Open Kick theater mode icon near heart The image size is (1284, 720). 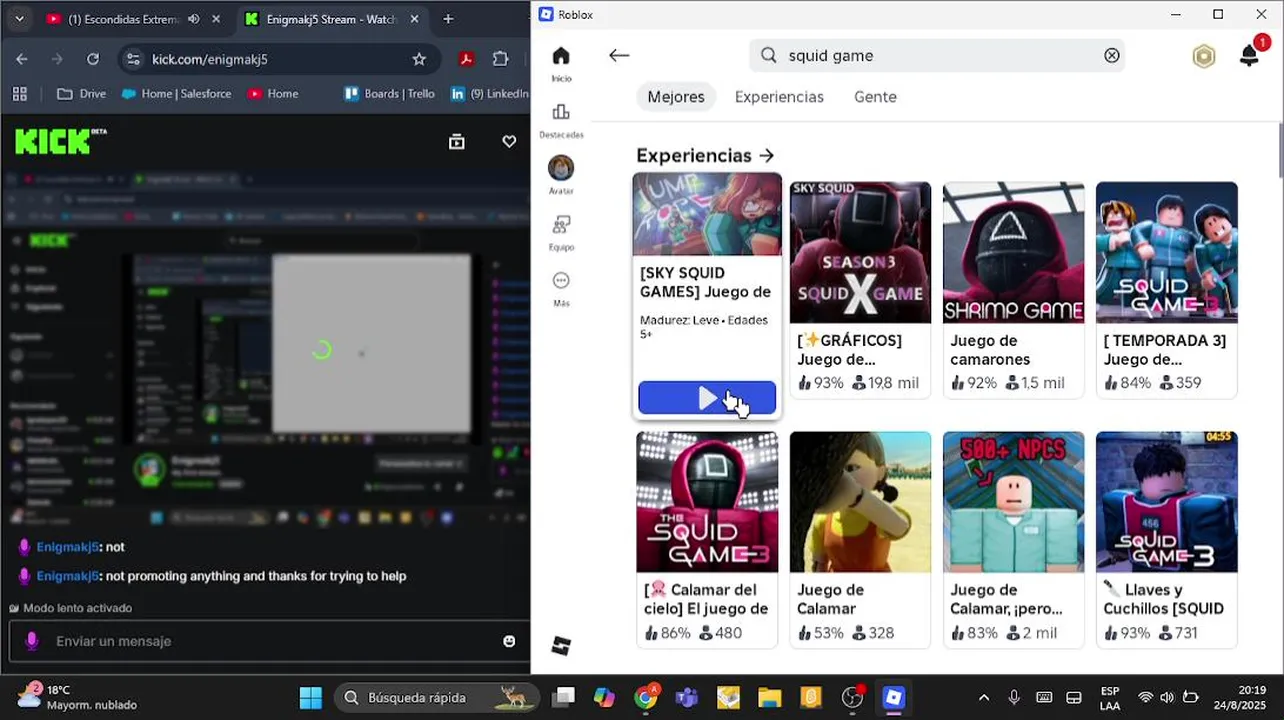click(457, 142)
